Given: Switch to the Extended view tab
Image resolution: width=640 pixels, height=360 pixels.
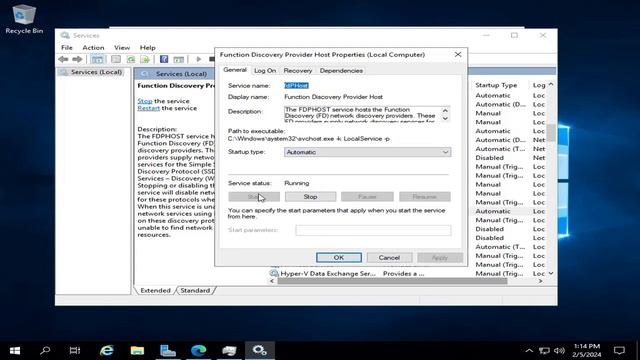Looking at the screenshot, I should 155,290.
